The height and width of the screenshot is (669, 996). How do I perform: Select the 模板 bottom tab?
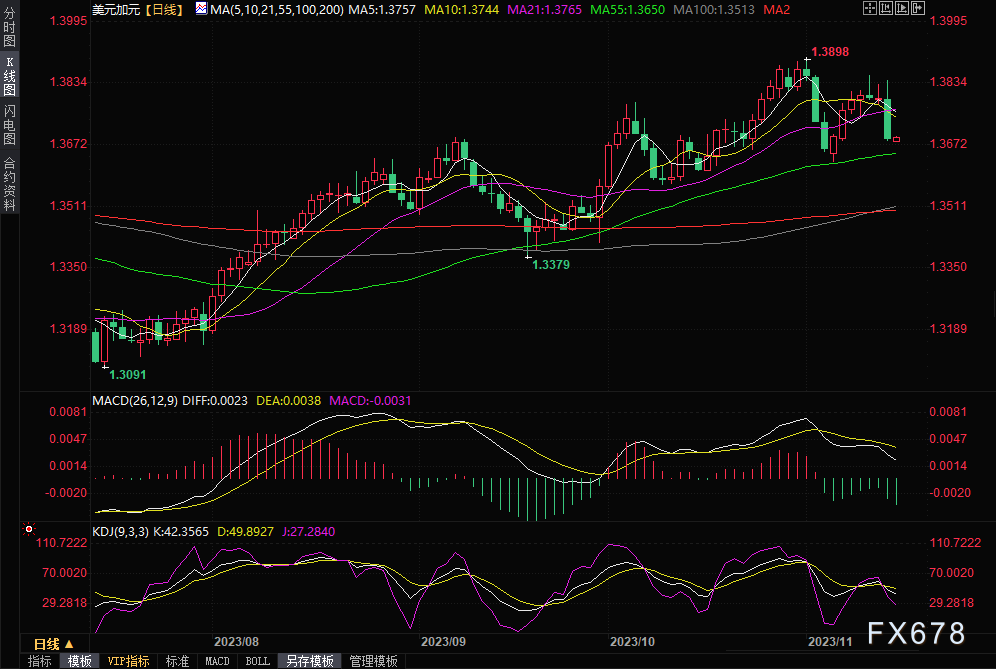[x=80, y=661]
